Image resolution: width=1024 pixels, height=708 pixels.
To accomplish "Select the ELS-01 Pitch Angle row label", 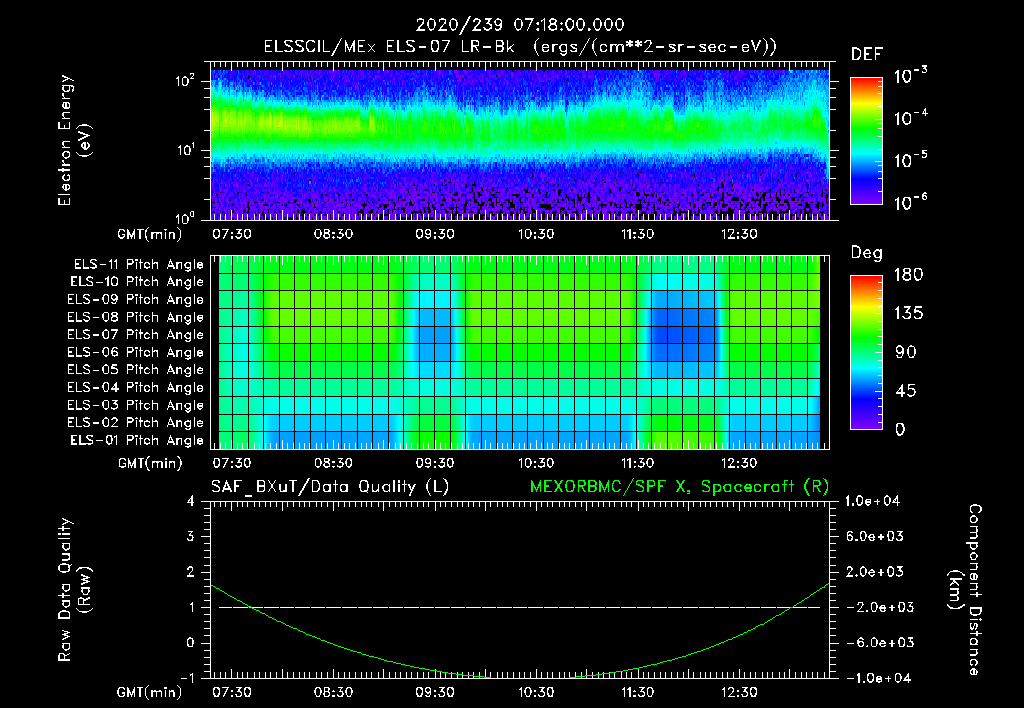I will [137, 440].
